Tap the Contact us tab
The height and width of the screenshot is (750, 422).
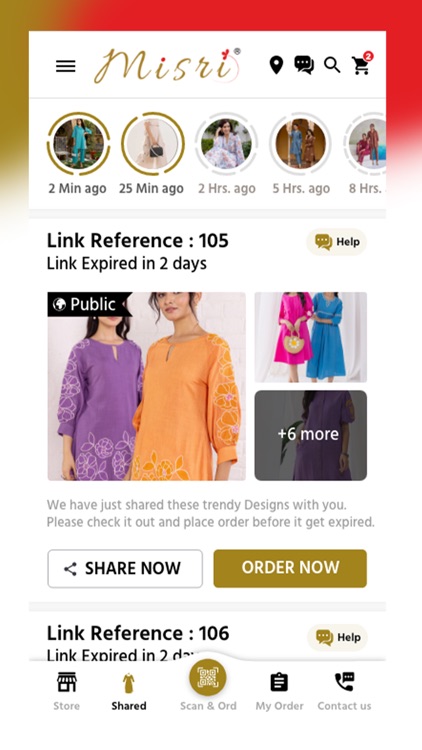point(344,691)
